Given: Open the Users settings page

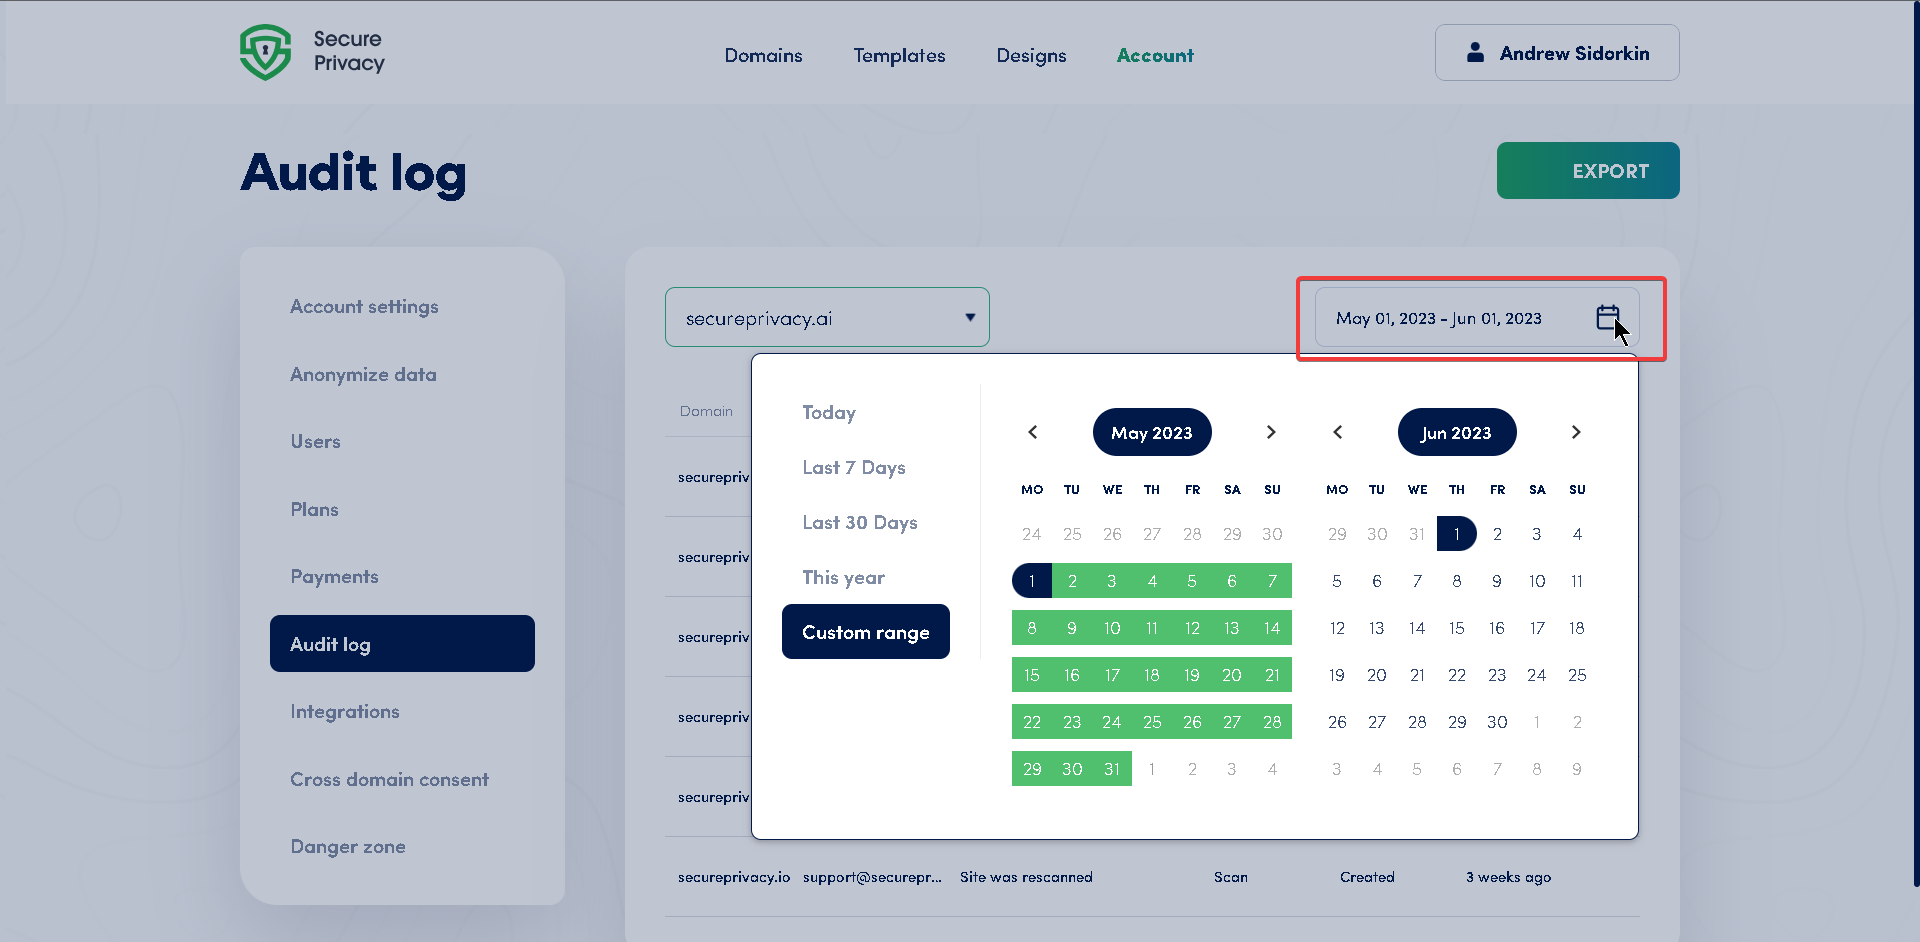Looking at the screenshot, I should pos(315,441).
